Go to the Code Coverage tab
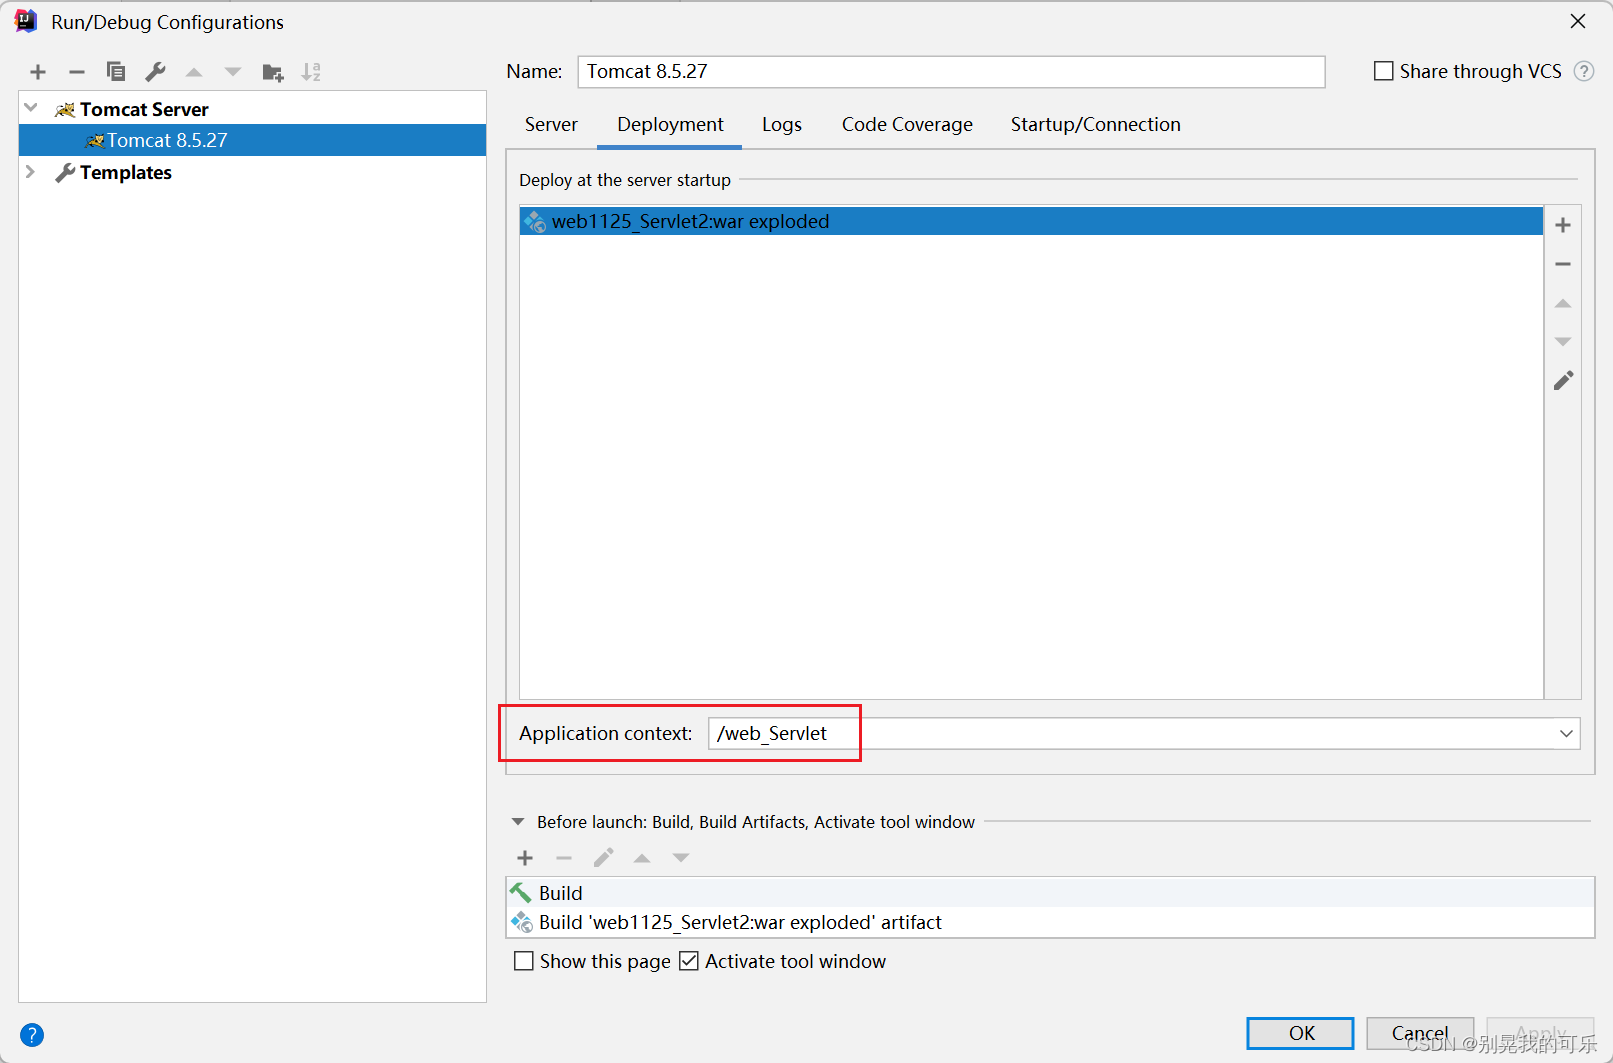Screen dimensions: 1613x1063 (907, 125)
